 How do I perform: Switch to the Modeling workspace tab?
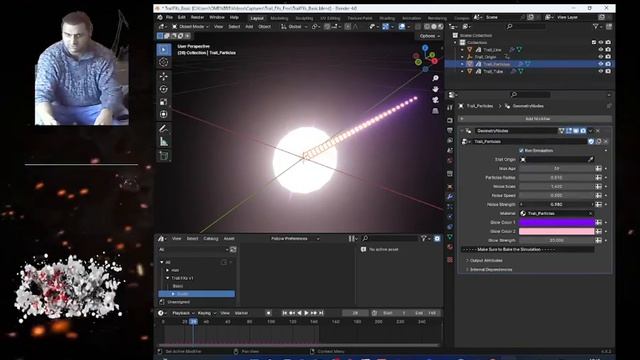(x=279, y=18)
